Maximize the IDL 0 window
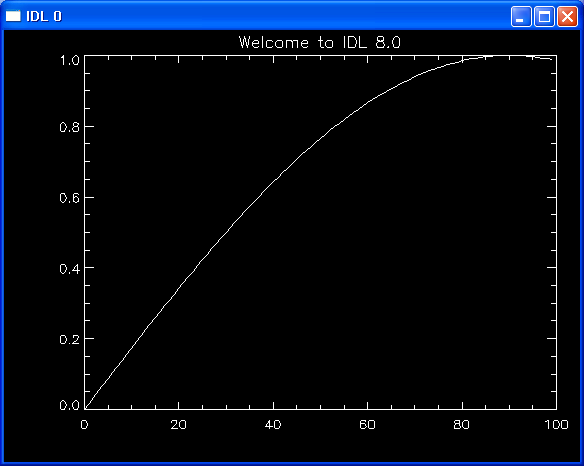 [544, 16]
